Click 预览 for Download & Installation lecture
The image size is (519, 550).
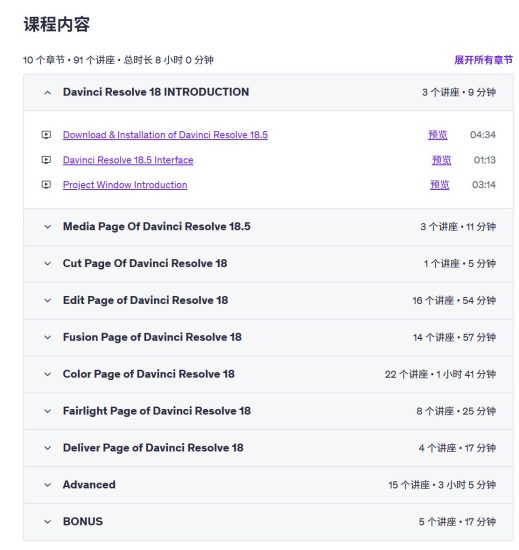coord(438,135)
